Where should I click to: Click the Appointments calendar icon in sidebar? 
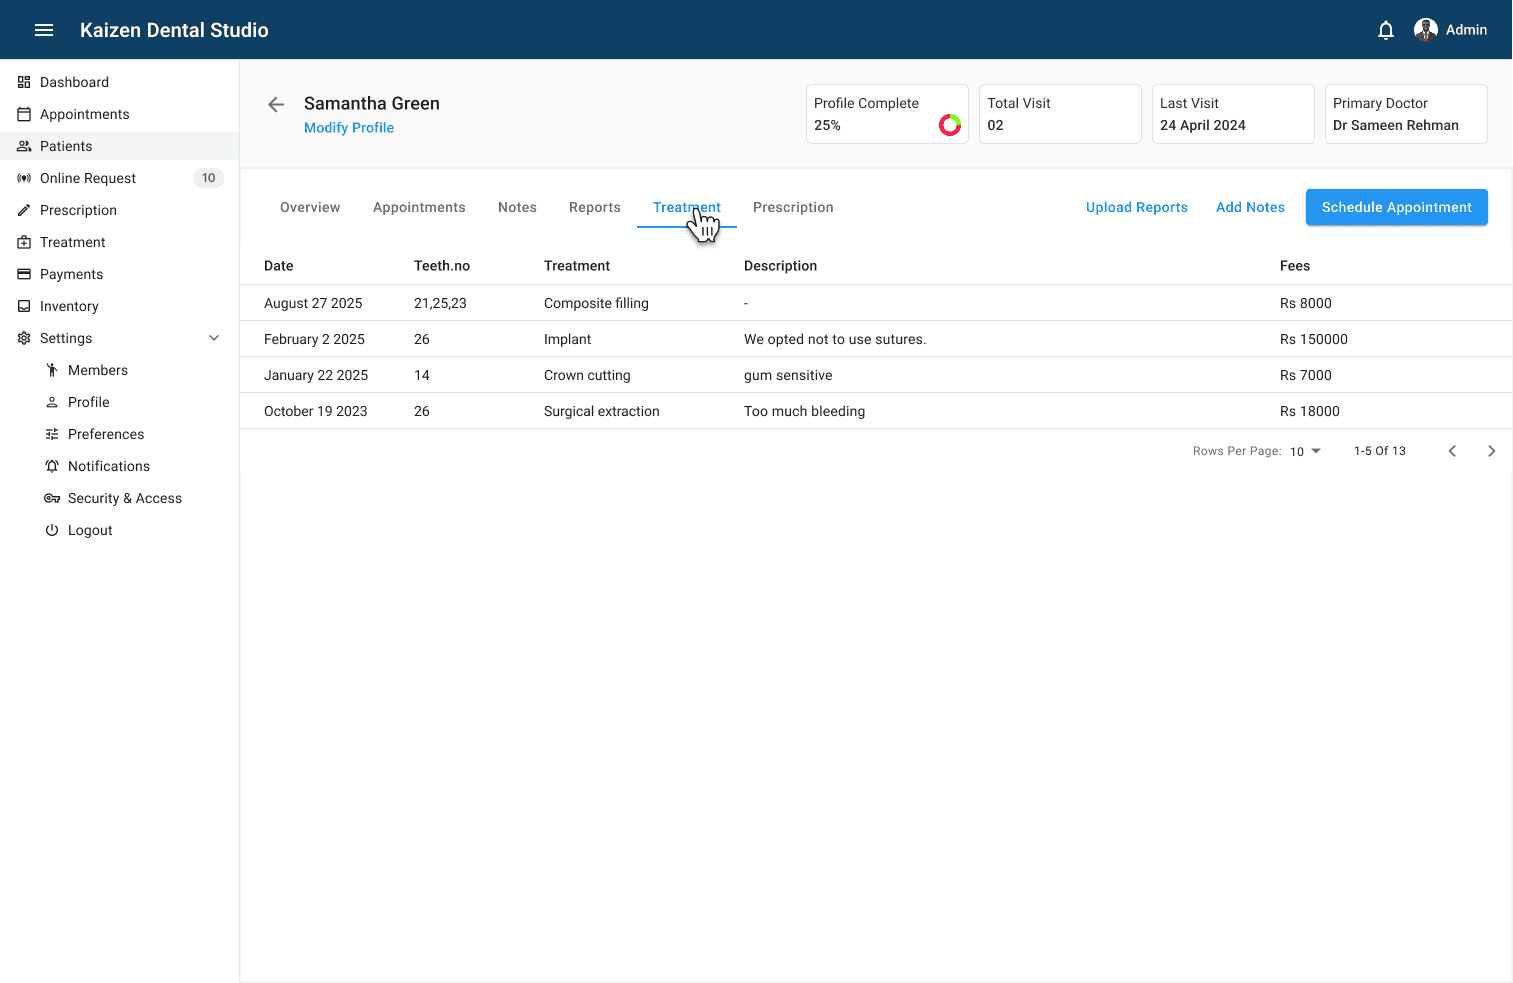(24, 114)
